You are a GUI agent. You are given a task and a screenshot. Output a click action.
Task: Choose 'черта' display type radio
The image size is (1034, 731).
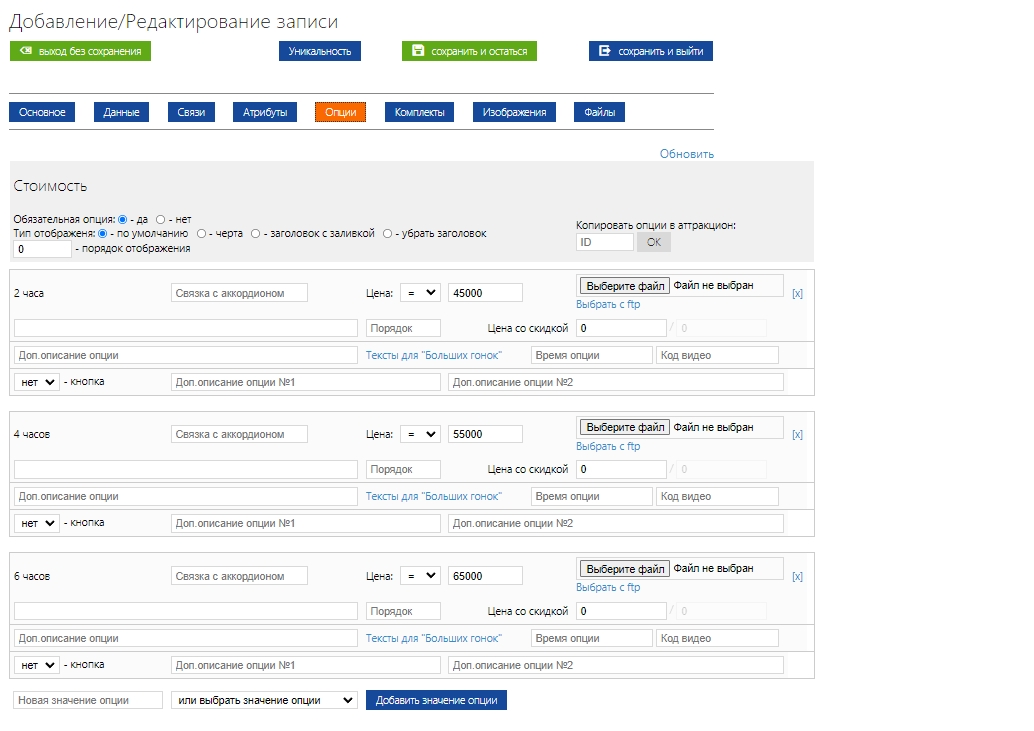201,233
